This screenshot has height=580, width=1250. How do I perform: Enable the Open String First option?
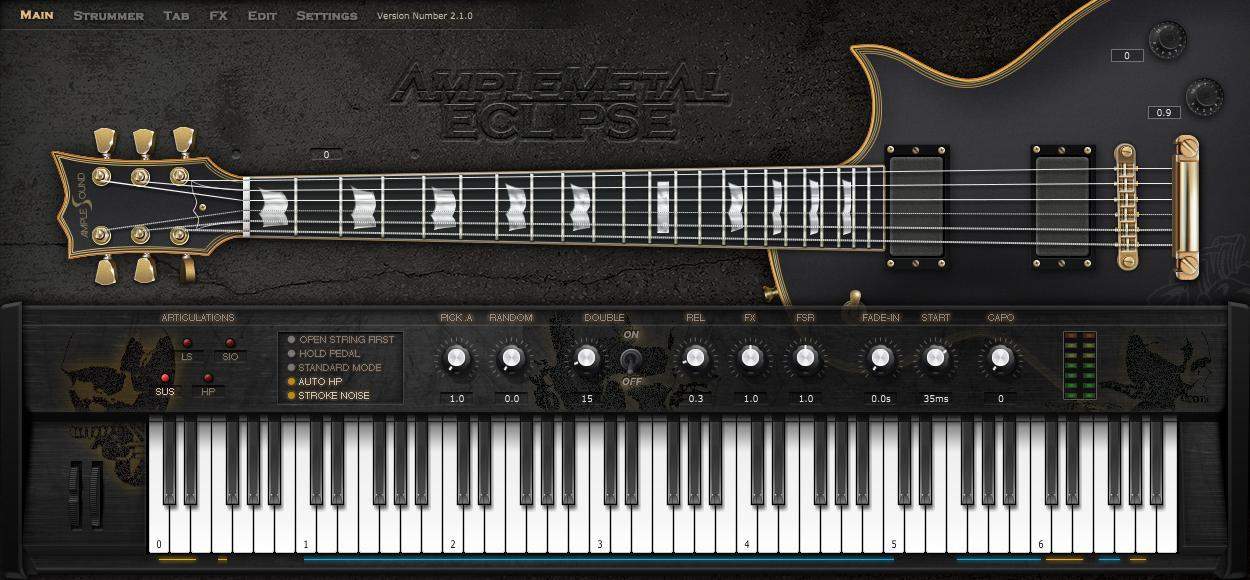pyautogui.click(x=292, y=340)
